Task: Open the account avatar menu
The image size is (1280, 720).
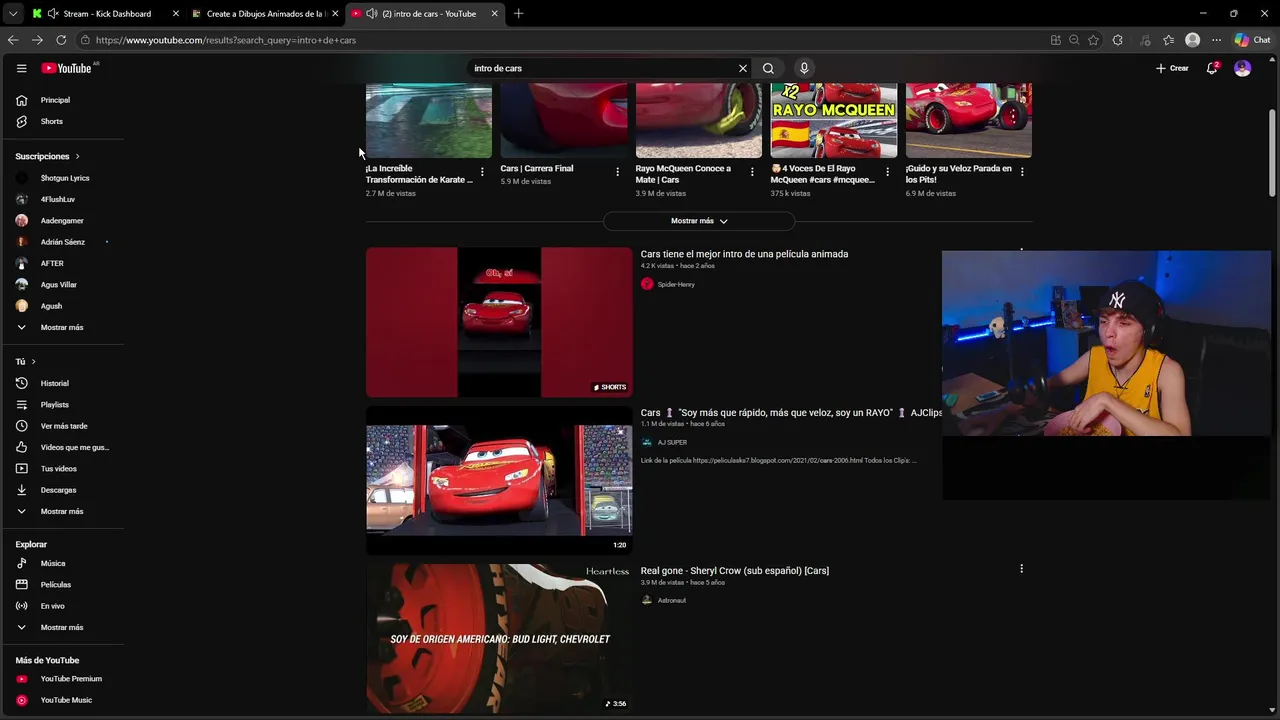Action: tap(1242, 68)
